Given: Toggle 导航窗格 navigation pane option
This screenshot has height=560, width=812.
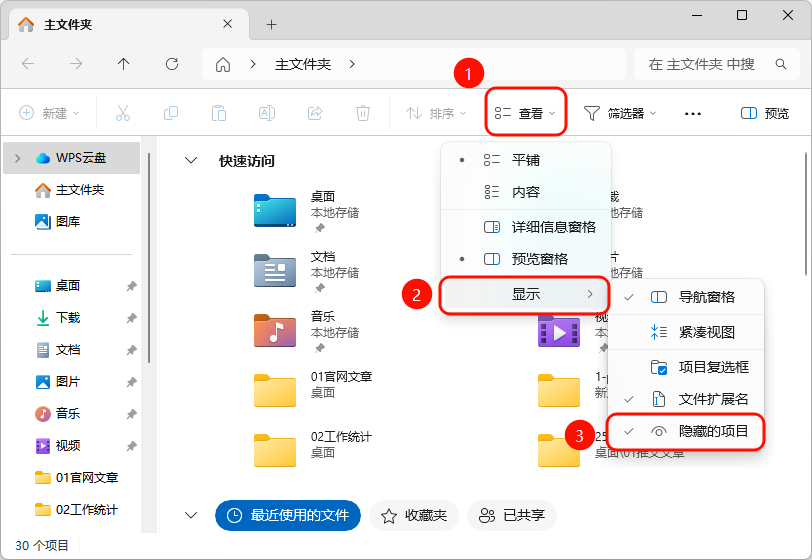Looking at the screenshot, I should click(x=686, y=297).
